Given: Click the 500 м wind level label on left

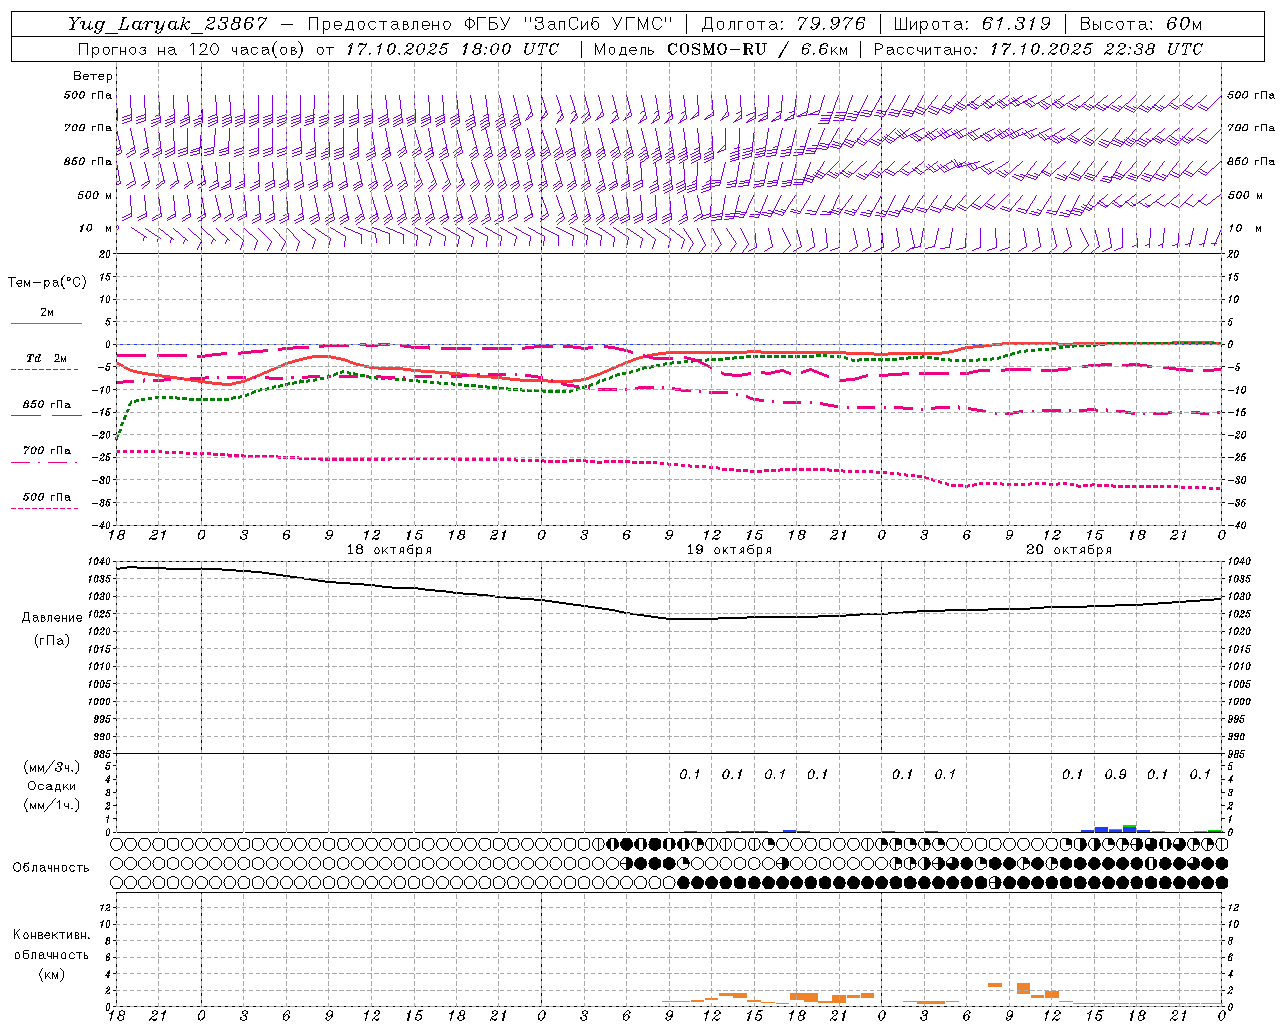Looking at the screenshot, I should 95,195.
